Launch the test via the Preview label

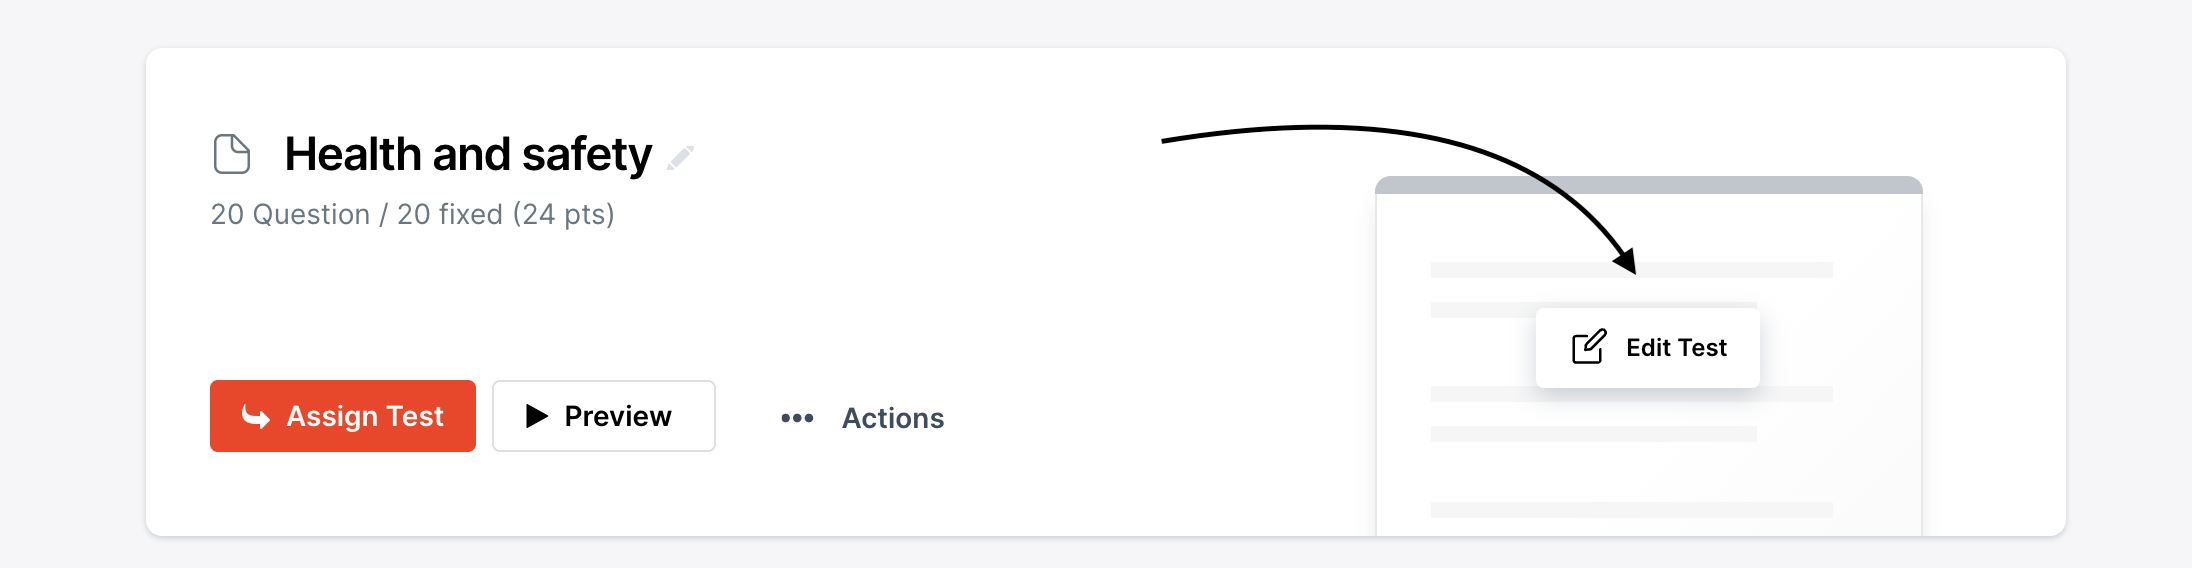click(x=618, y=416)
